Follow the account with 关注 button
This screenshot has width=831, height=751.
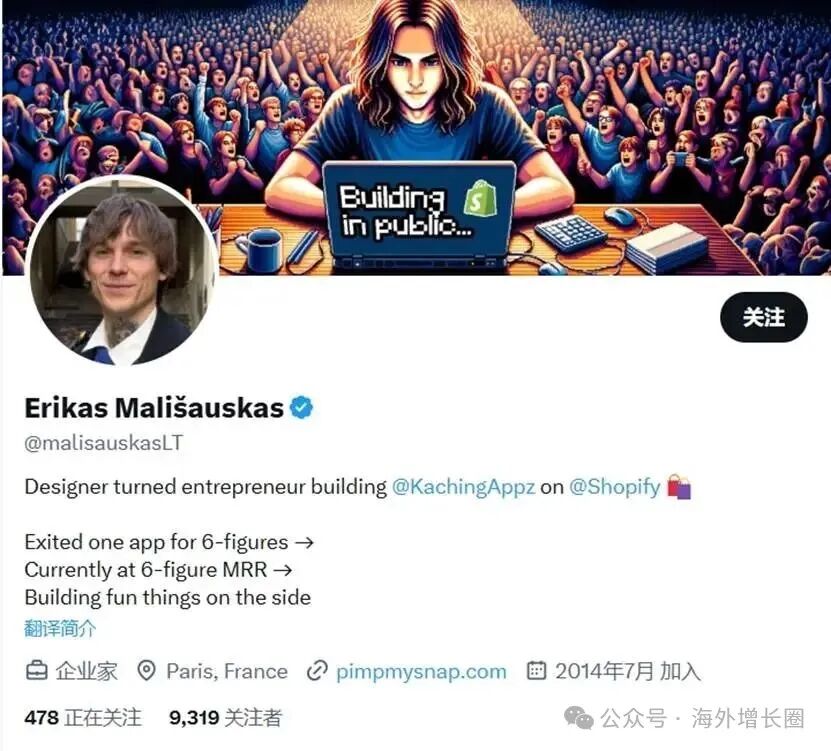pos(764,317)
